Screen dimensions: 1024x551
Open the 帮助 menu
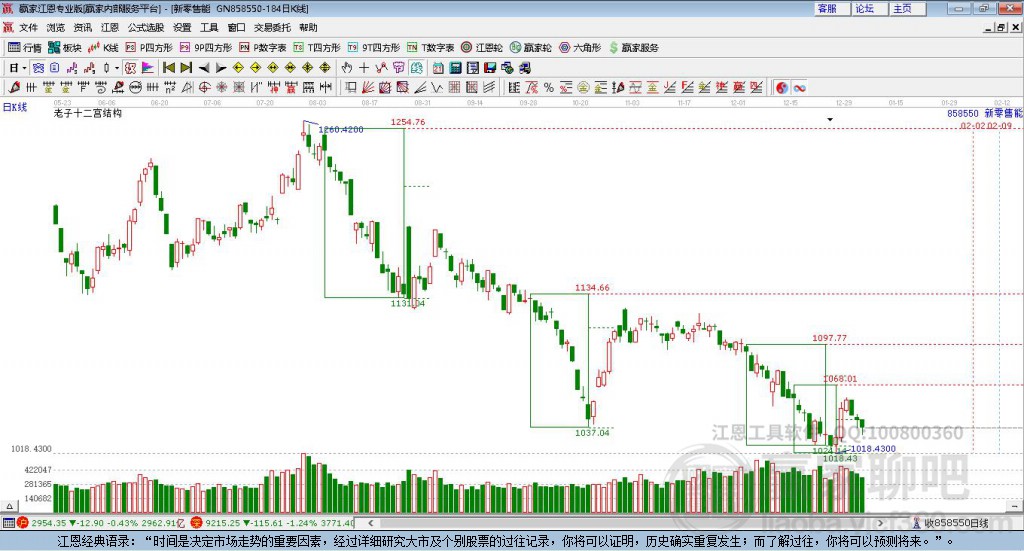(x=308, y=27)
